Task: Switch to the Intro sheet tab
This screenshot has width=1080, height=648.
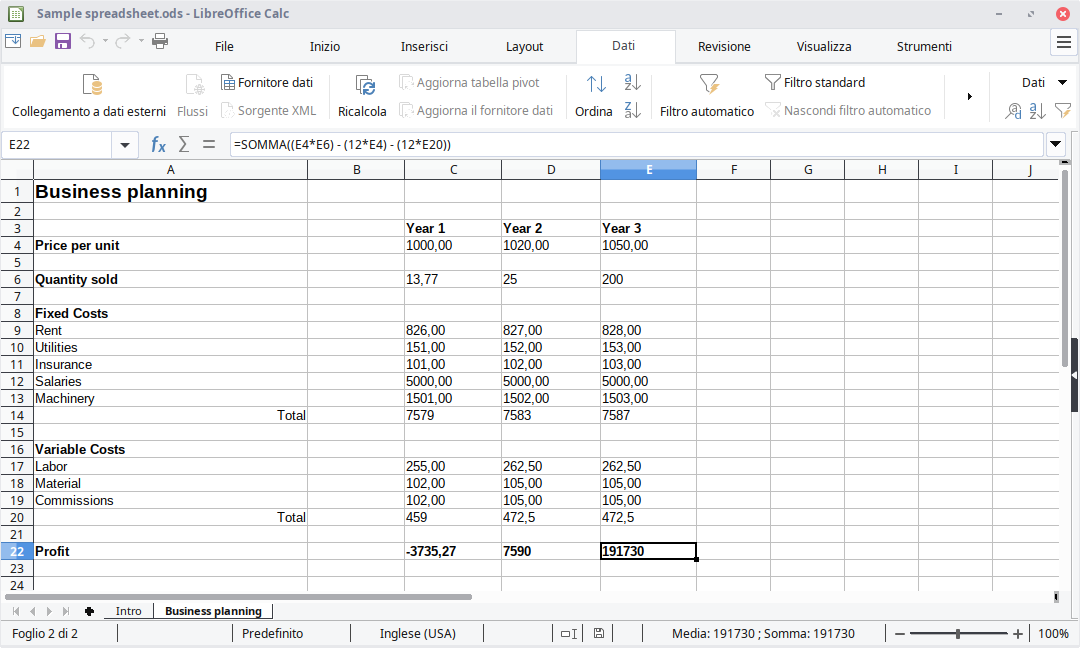Action: (x=128, y=611)
